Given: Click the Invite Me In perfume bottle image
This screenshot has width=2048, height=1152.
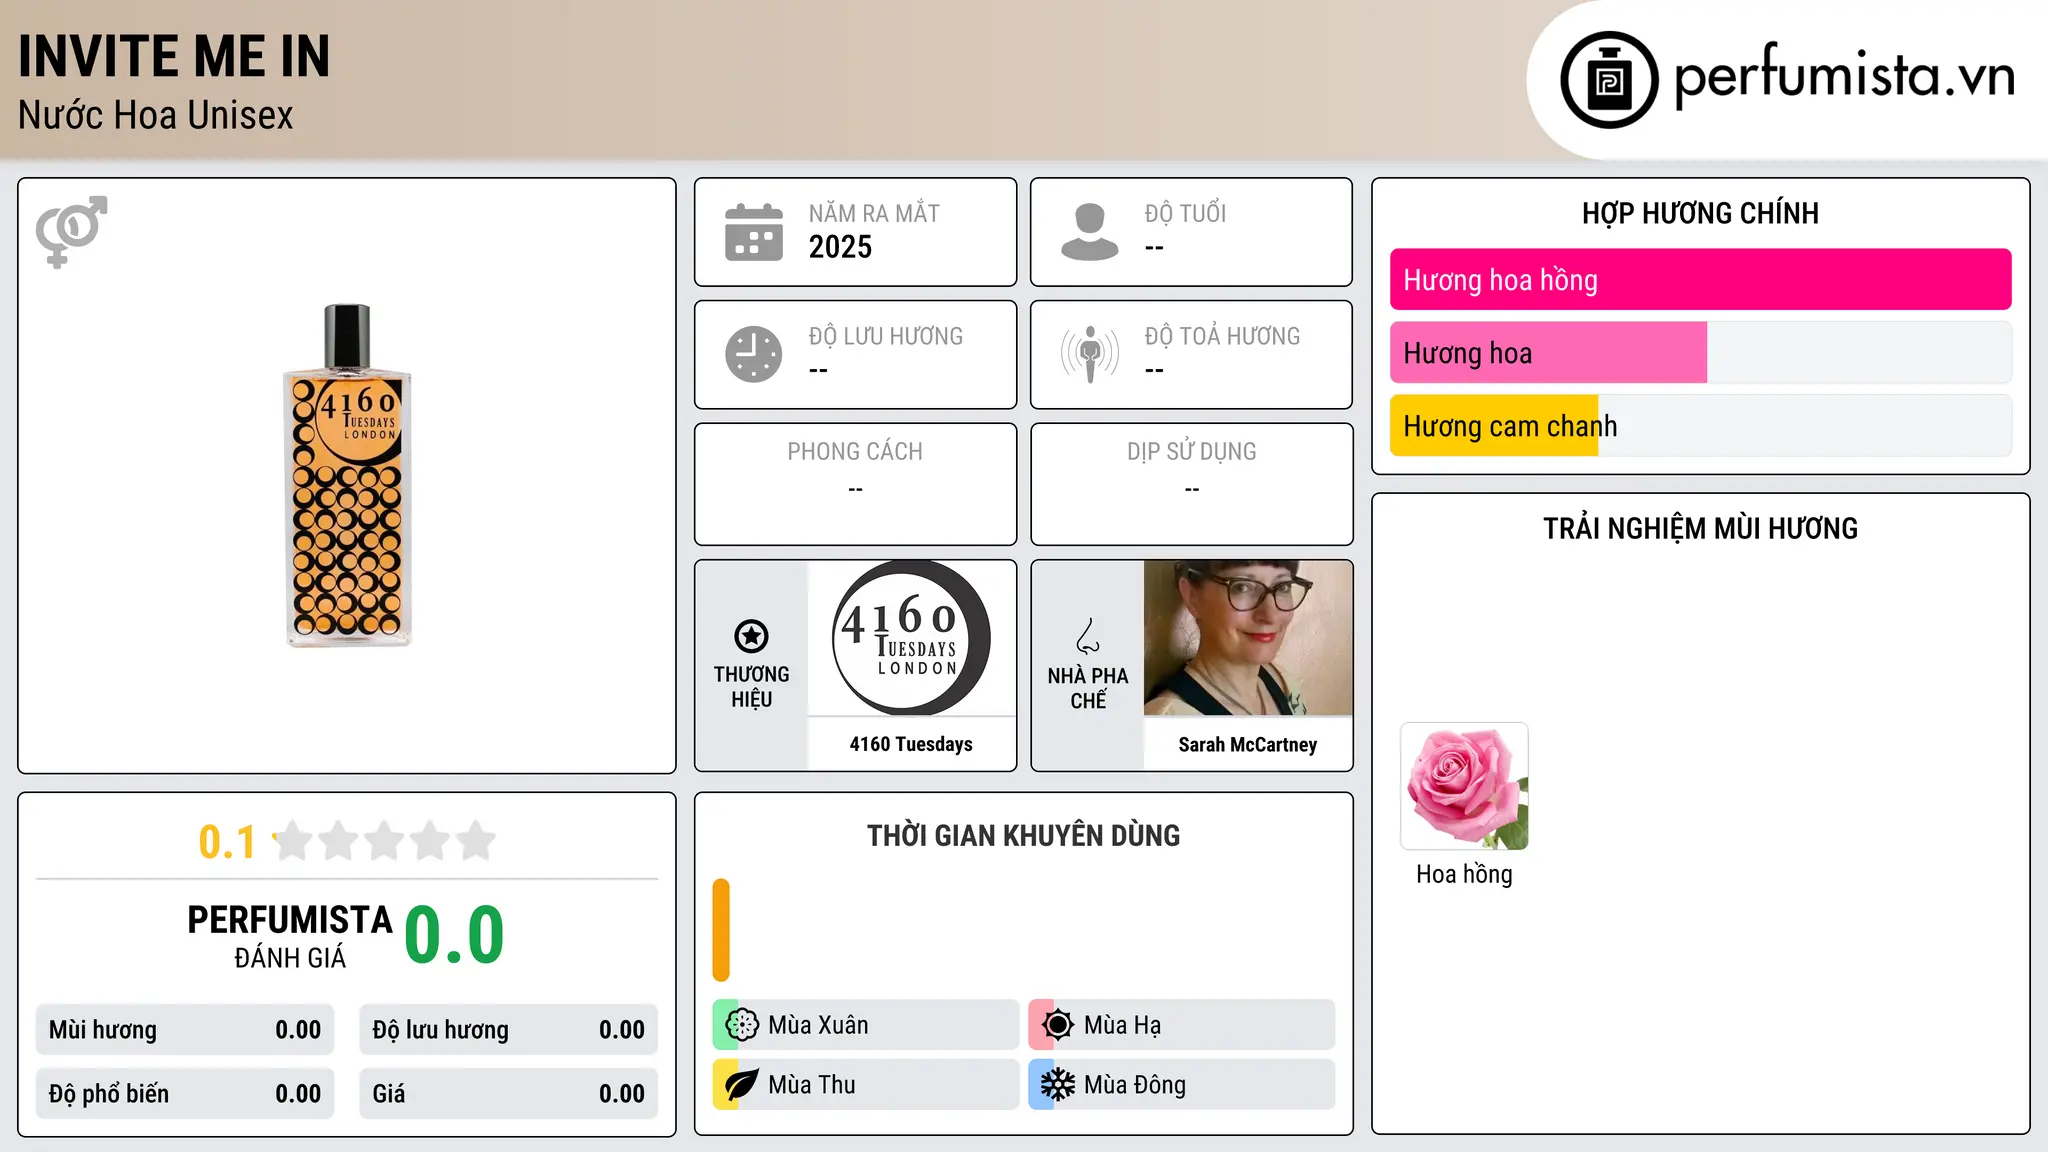Looking at the screenshot, I should 348,475.
